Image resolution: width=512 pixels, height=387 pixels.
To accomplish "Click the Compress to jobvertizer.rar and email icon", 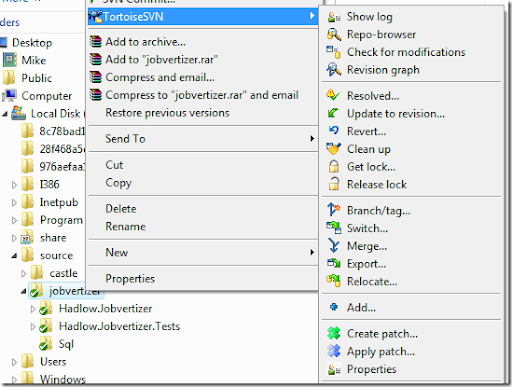I will pyautogui.click(x=96, y=95).
